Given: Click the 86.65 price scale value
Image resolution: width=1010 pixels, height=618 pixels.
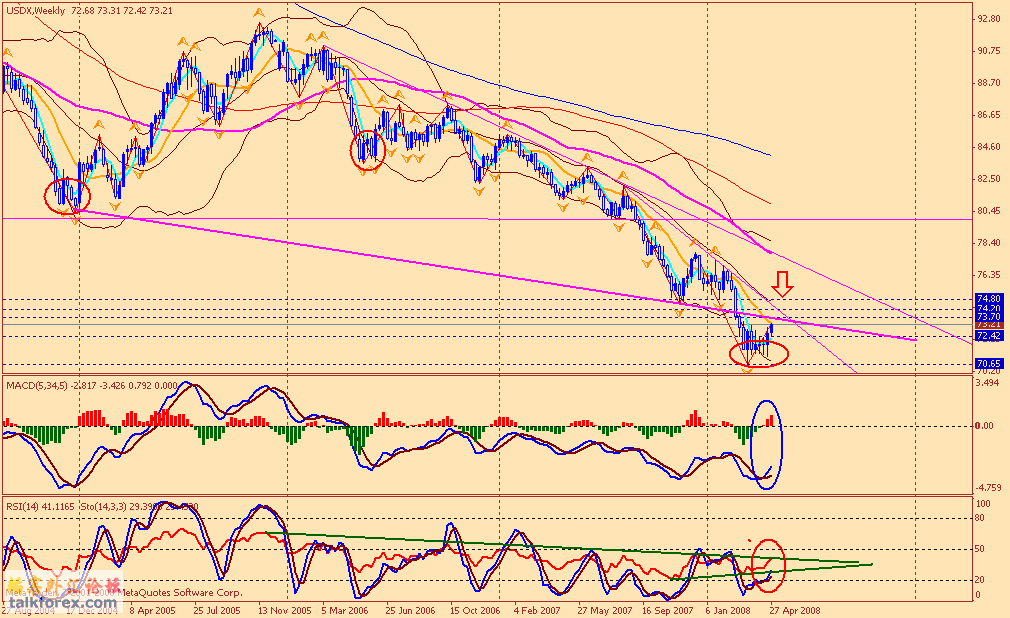Looking at the screenshot, I should click(x=989, y=115).
